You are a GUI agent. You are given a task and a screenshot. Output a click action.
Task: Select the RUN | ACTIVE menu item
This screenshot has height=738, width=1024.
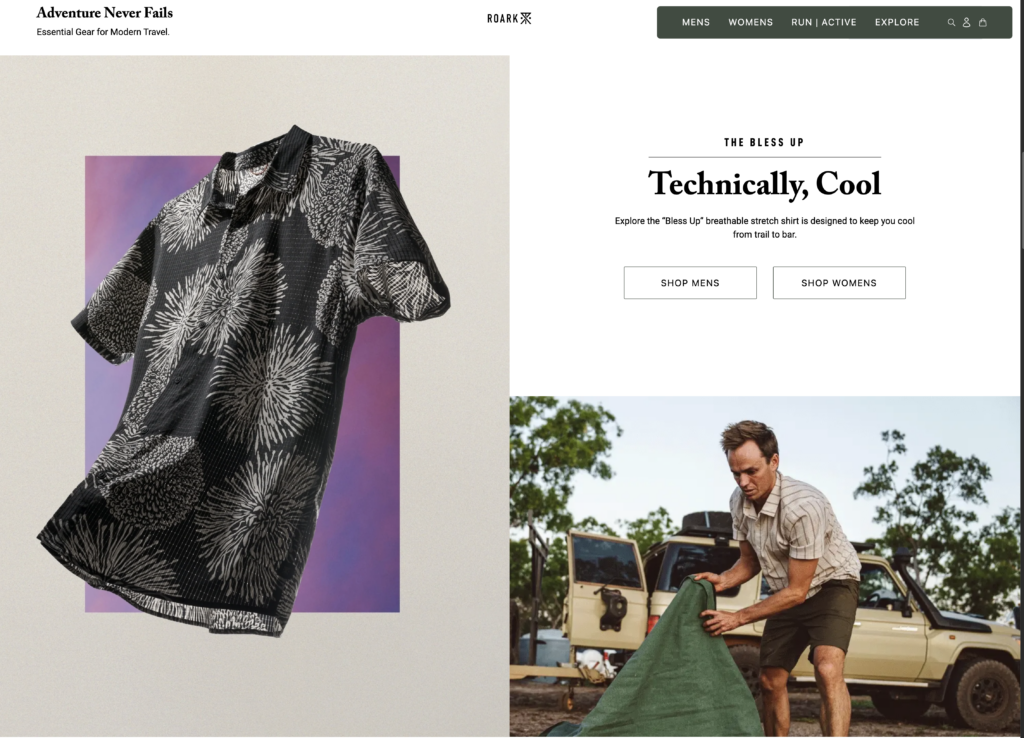point(824,22)
